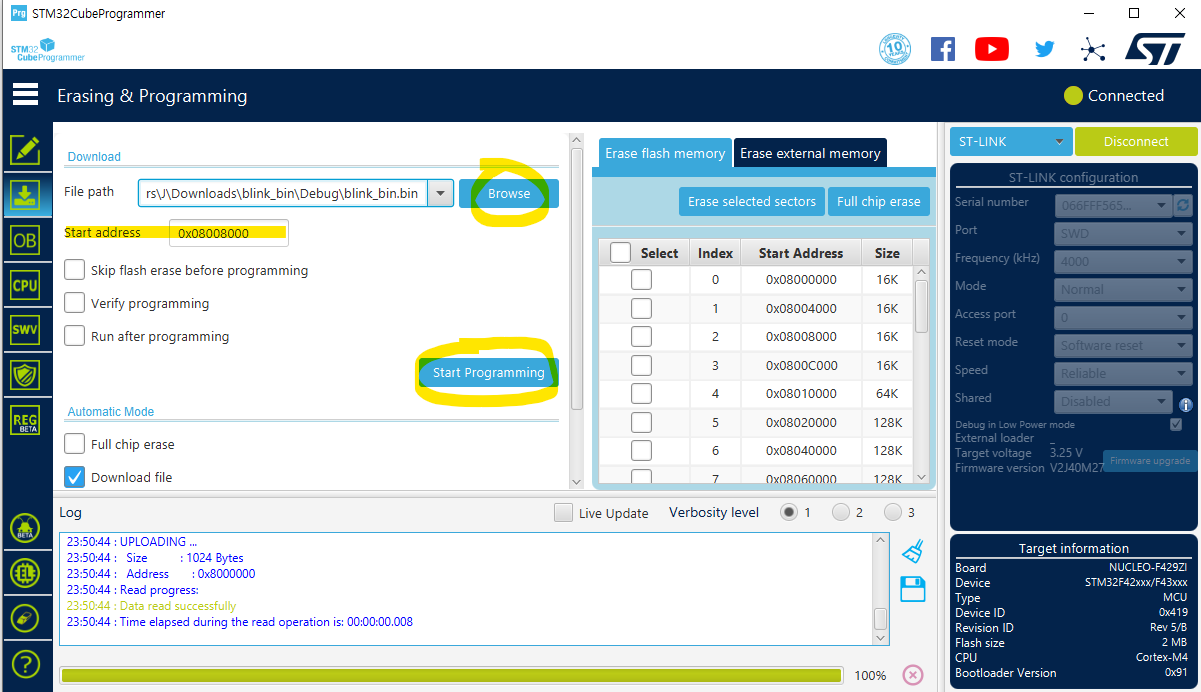Open the EL external loader icon
The height and width of the screenshot is (692, 1201).
click(x=25, y=573)
